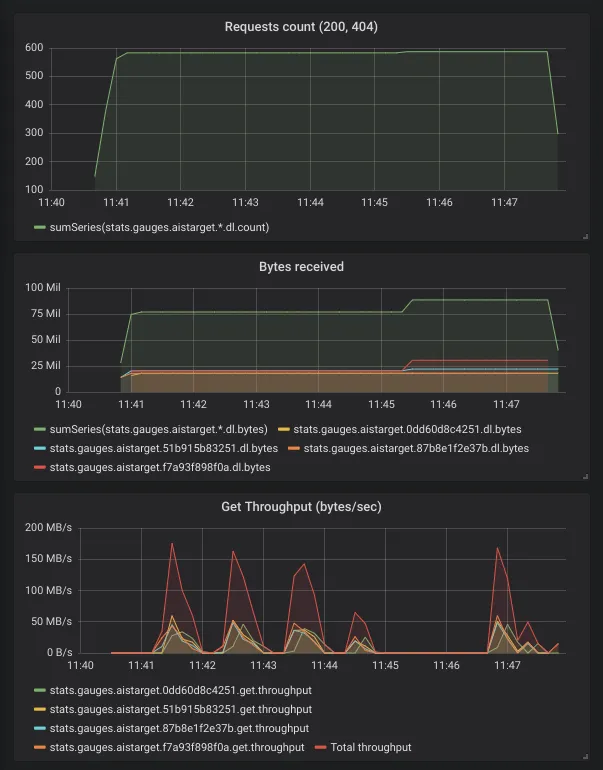Click 200 MB/s y-axis label in throughput chart
603x770 pixels.
point(48,527)
